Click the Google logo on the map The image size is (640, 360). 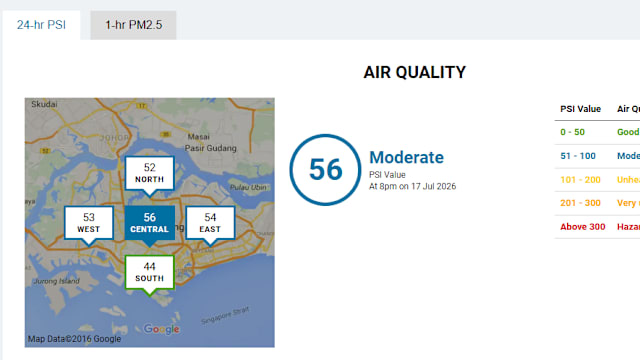[x=161, y=329]
